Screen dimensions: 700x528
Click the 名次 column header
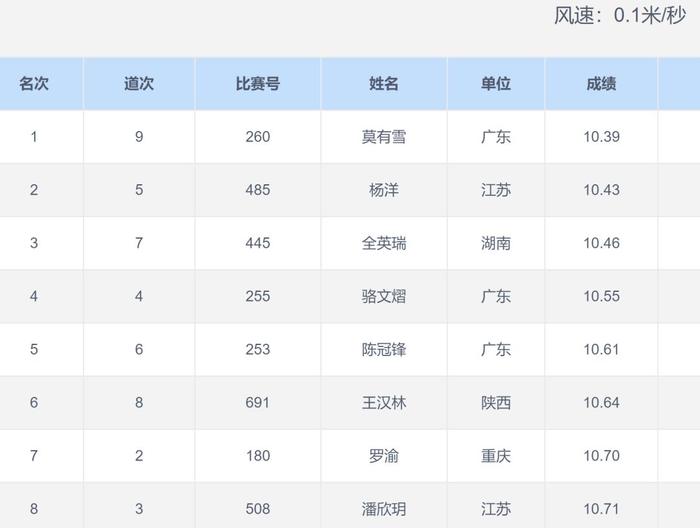[34, 83]
